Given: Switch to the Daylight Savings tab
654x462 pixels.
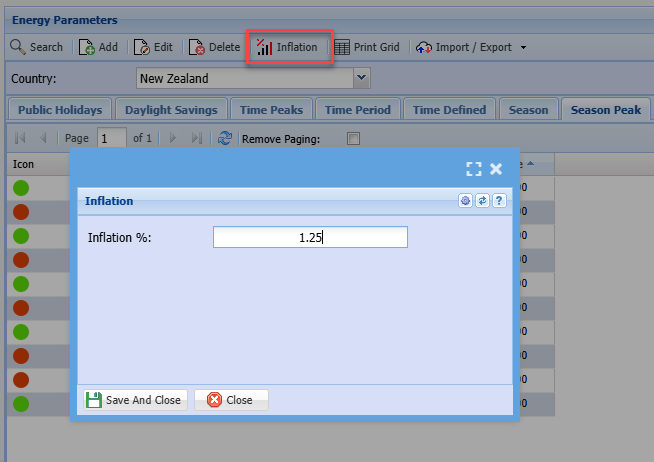Looking at the screenshot, I should click(170, 110).
